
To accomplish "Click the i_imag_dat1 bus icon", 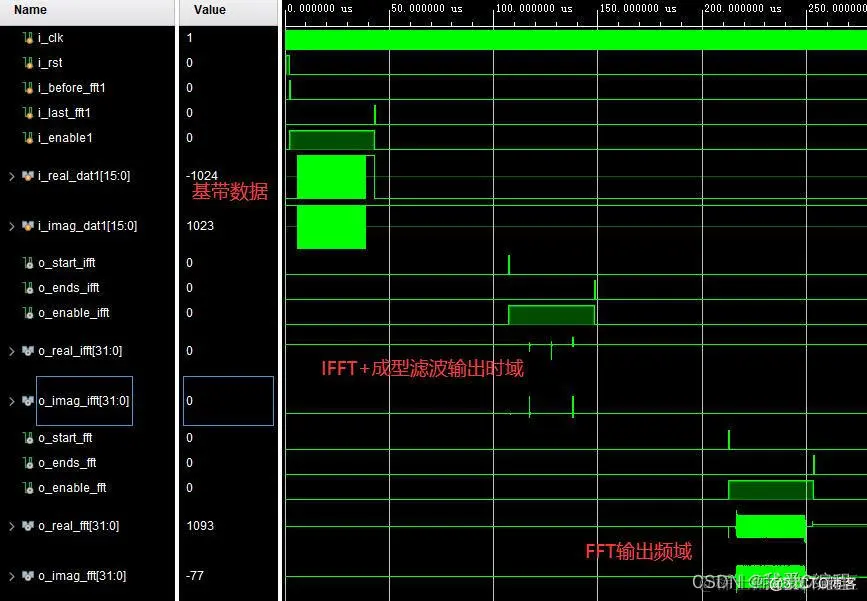I will tap(28, 226).
